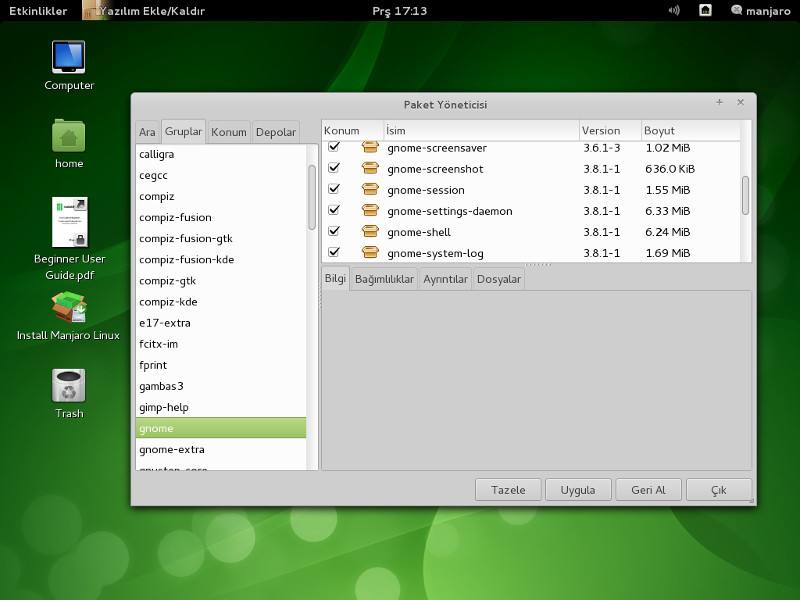The image size is (800, 600).
Task: Select the fprint group
Action: 221,365
